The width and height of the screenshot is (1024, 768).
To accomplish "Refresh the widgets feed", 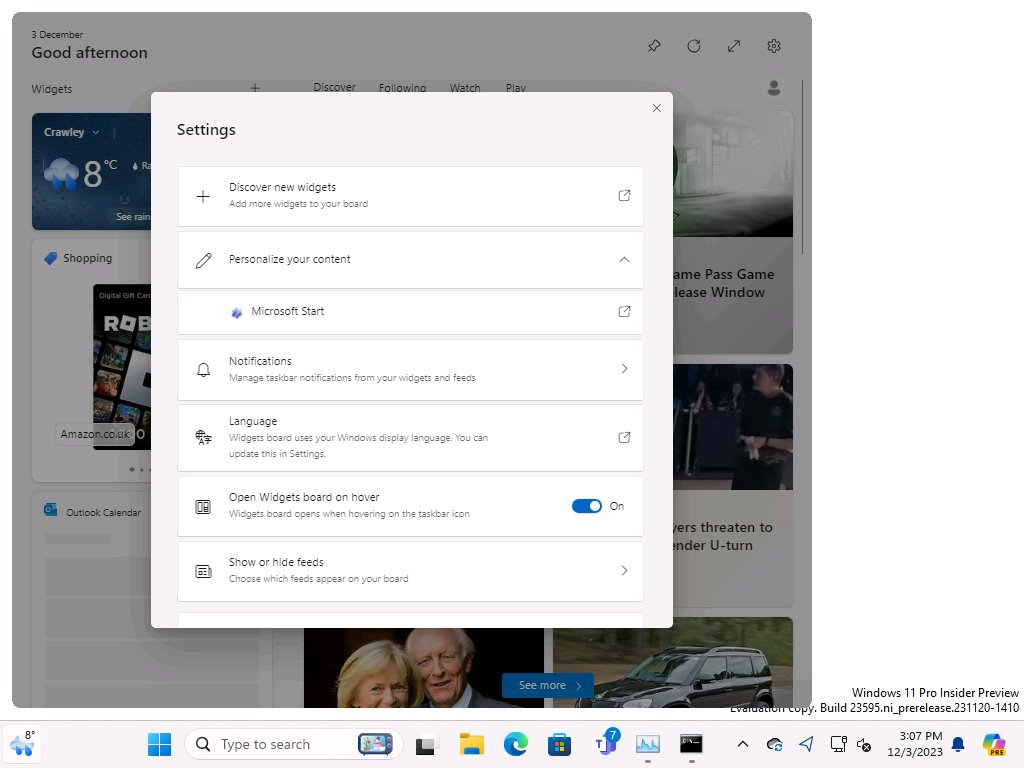I will click(694, 46).
